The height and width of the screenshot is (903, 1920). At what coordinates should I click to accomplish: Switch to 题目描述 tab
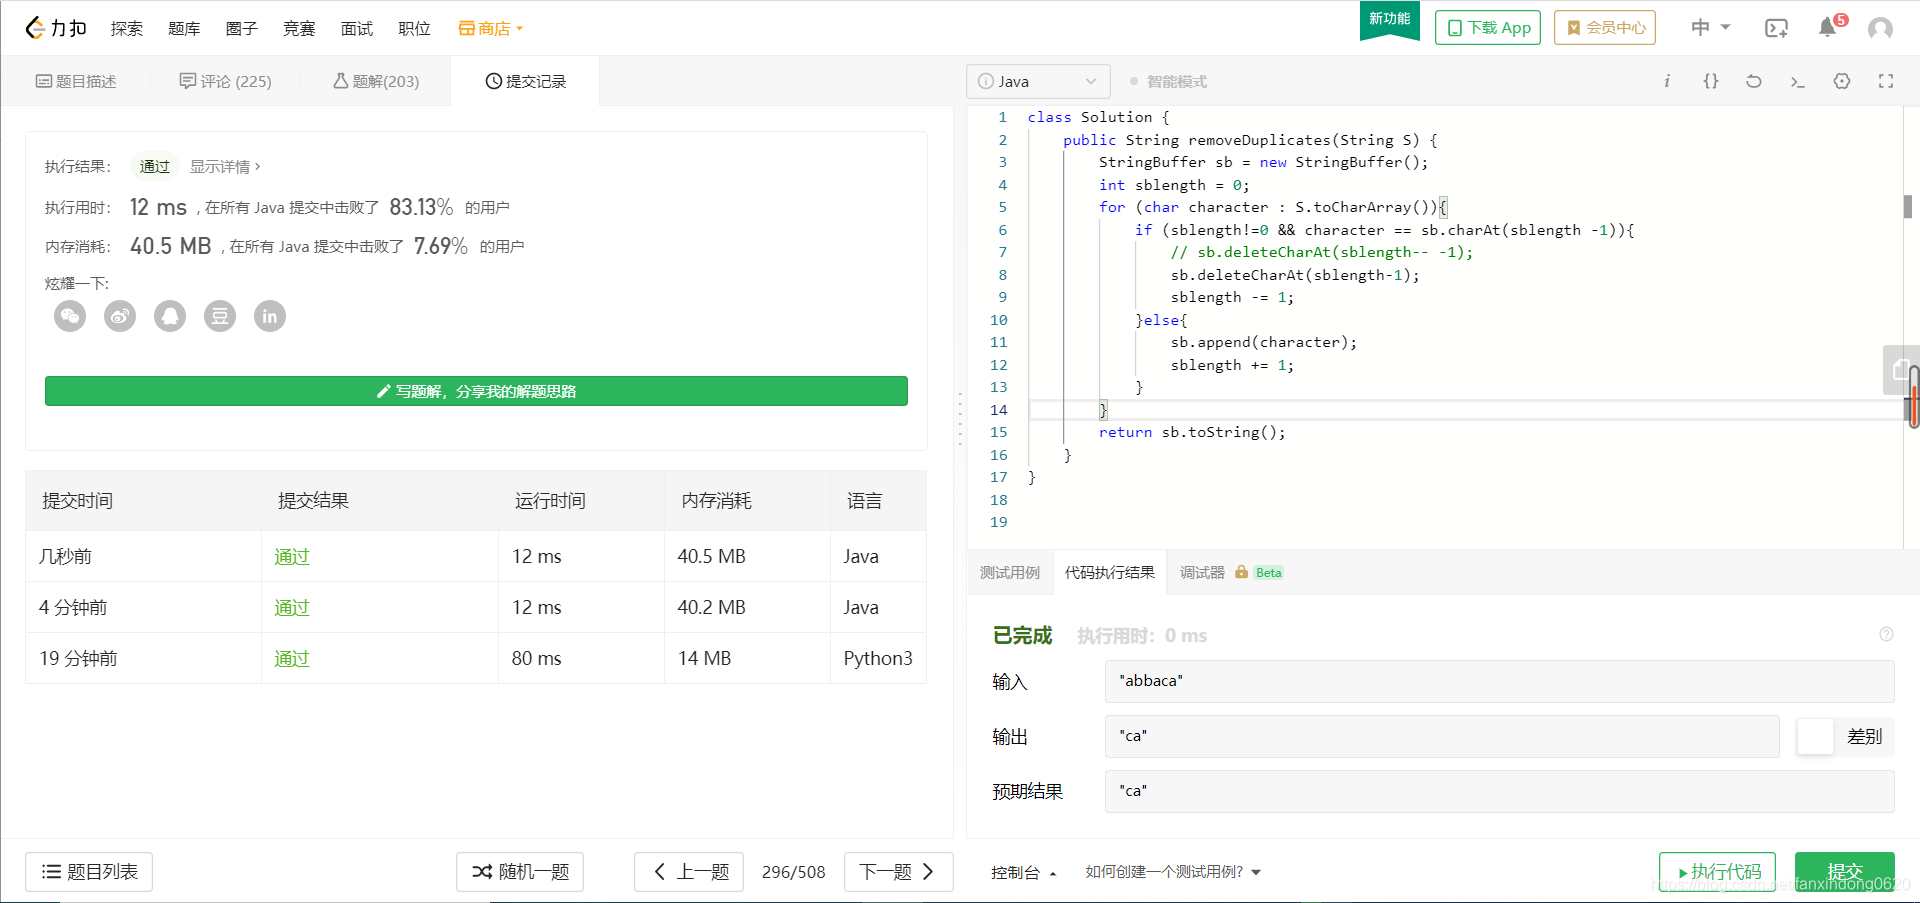[x=76, y=81]
